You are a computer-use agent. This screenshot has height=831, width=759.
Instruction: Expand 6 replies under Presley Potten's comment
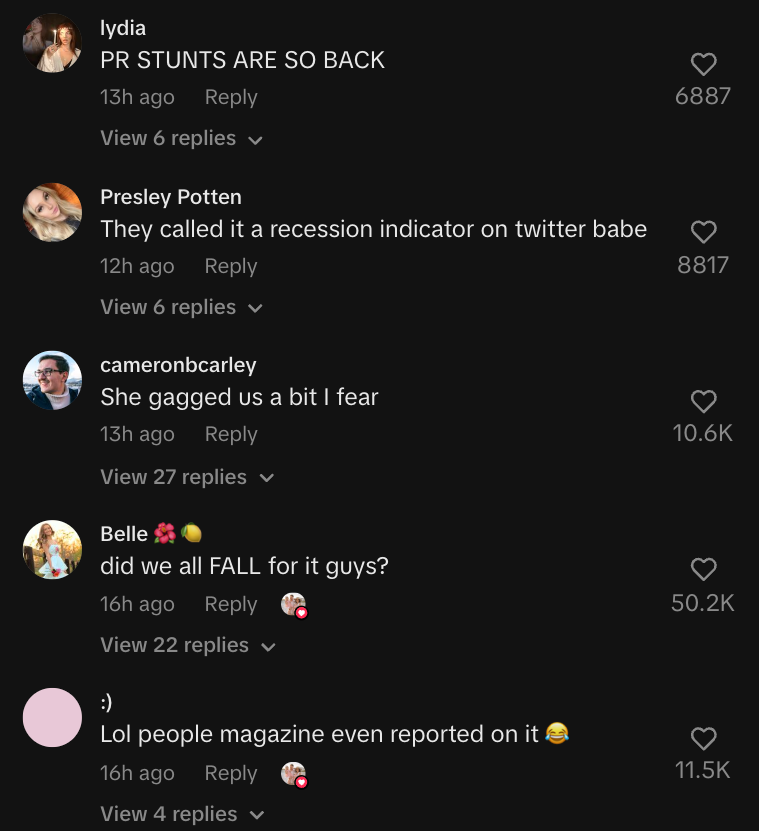[x=181, y=307]
